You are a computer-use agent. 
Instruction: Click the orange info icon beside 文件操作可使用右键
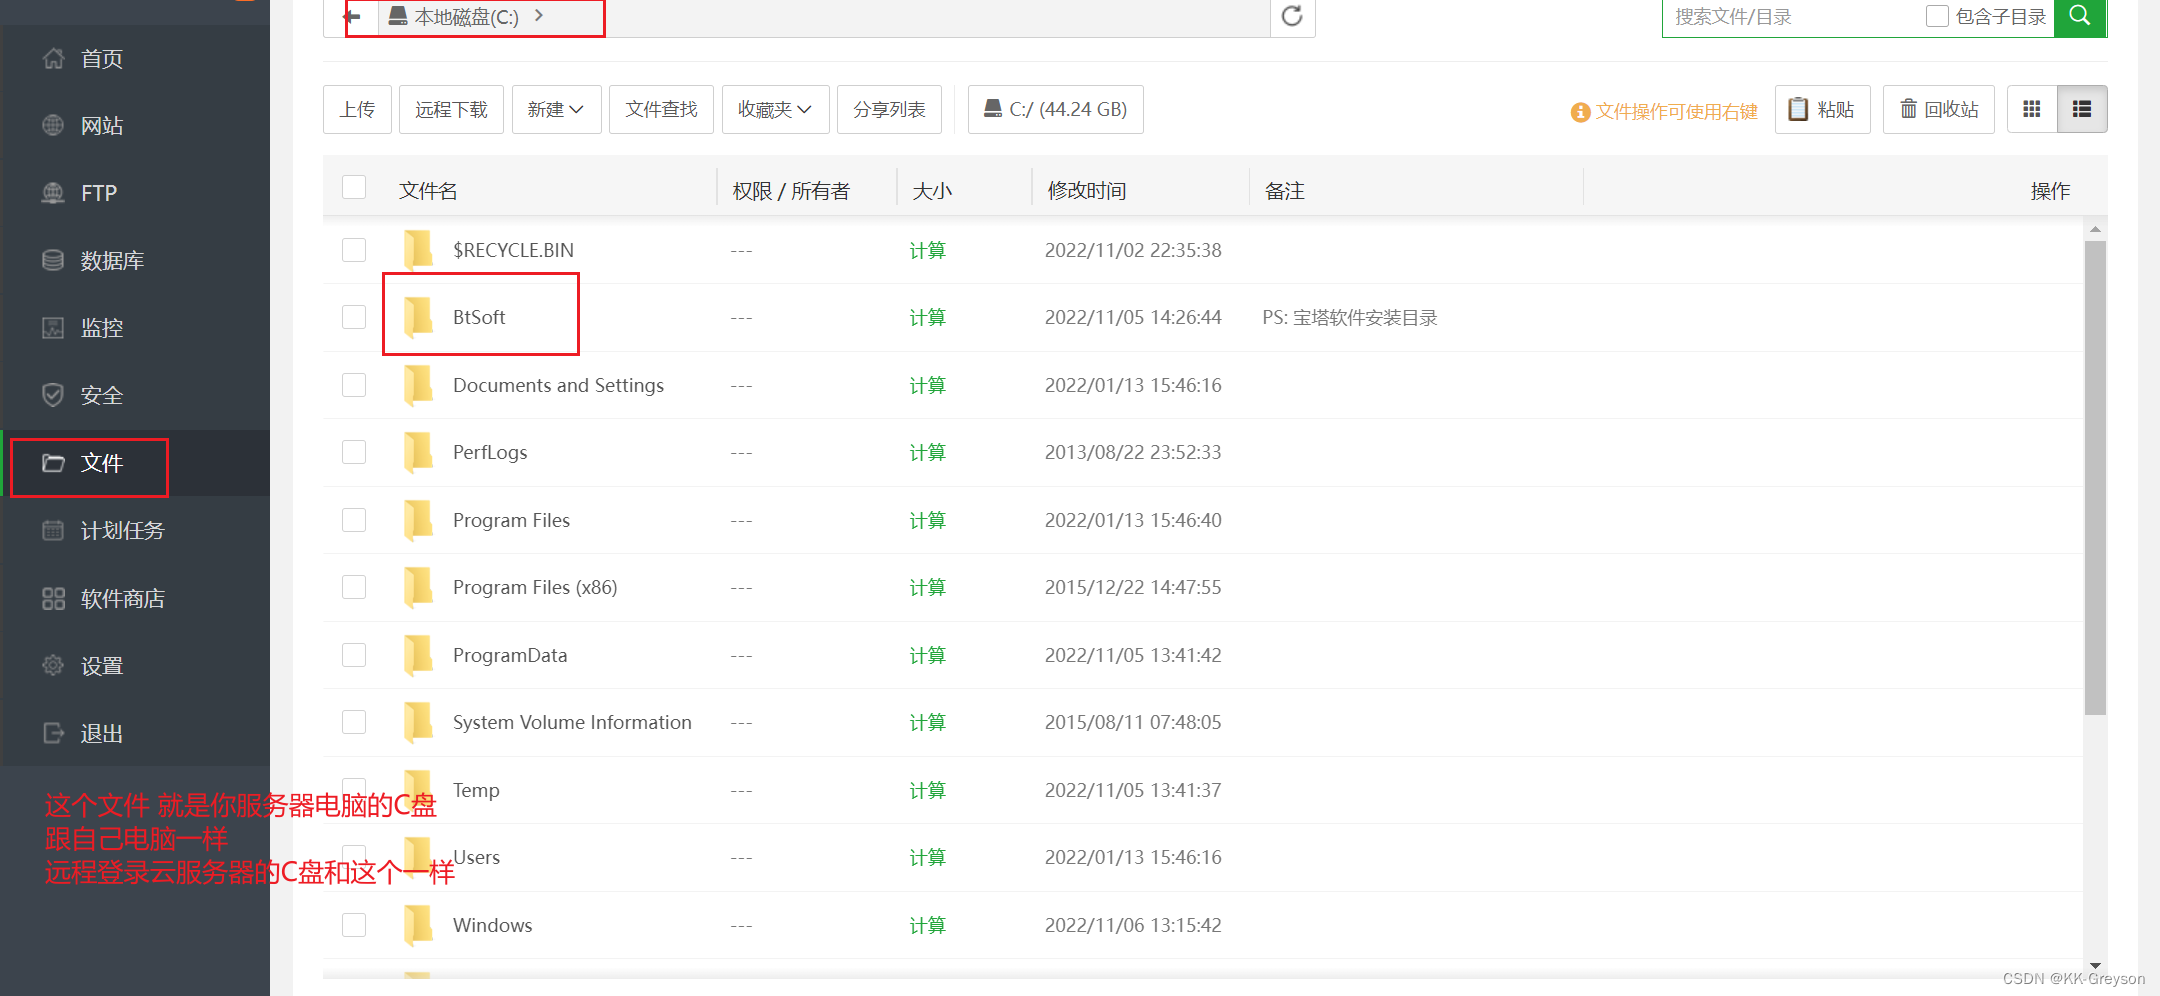pos(1580,112)
